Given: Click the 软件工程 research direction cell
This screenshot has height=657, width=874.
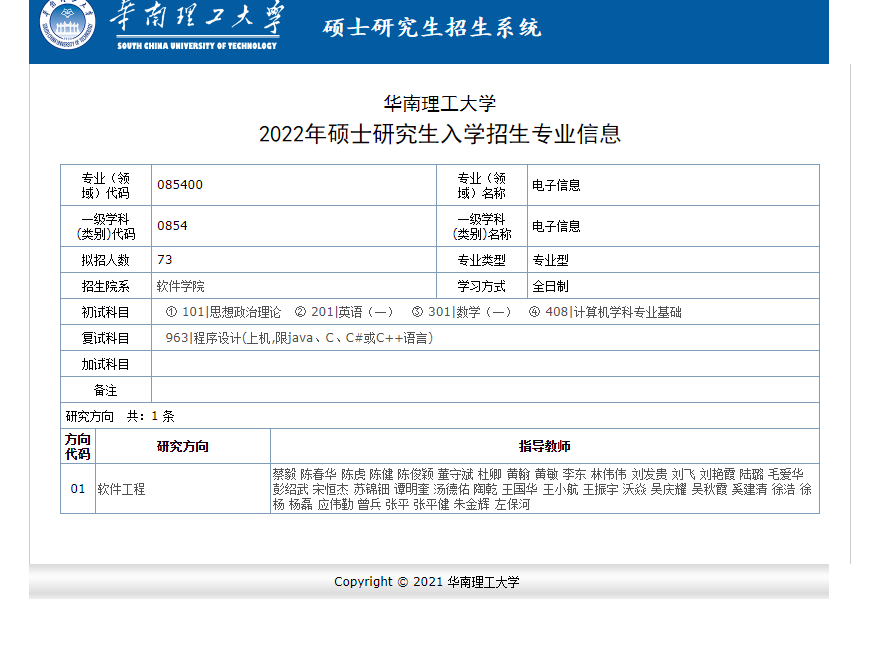Looking at the screenshot, I should (x=183, y=489).
